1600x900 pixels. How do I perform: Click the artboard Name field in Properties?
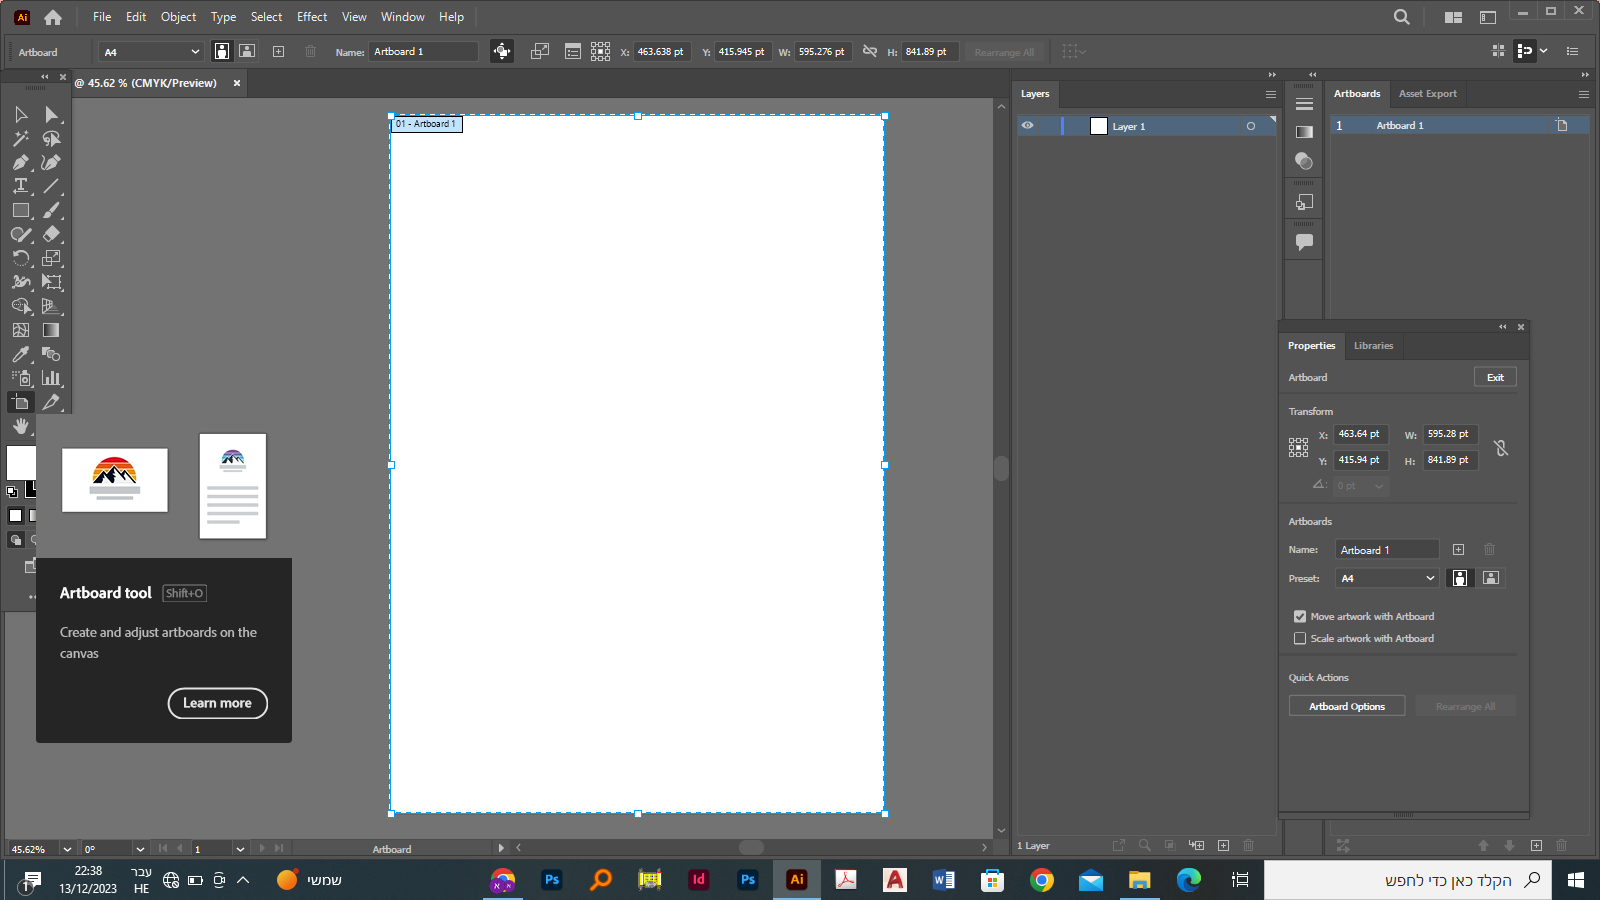click(1386, 550)
